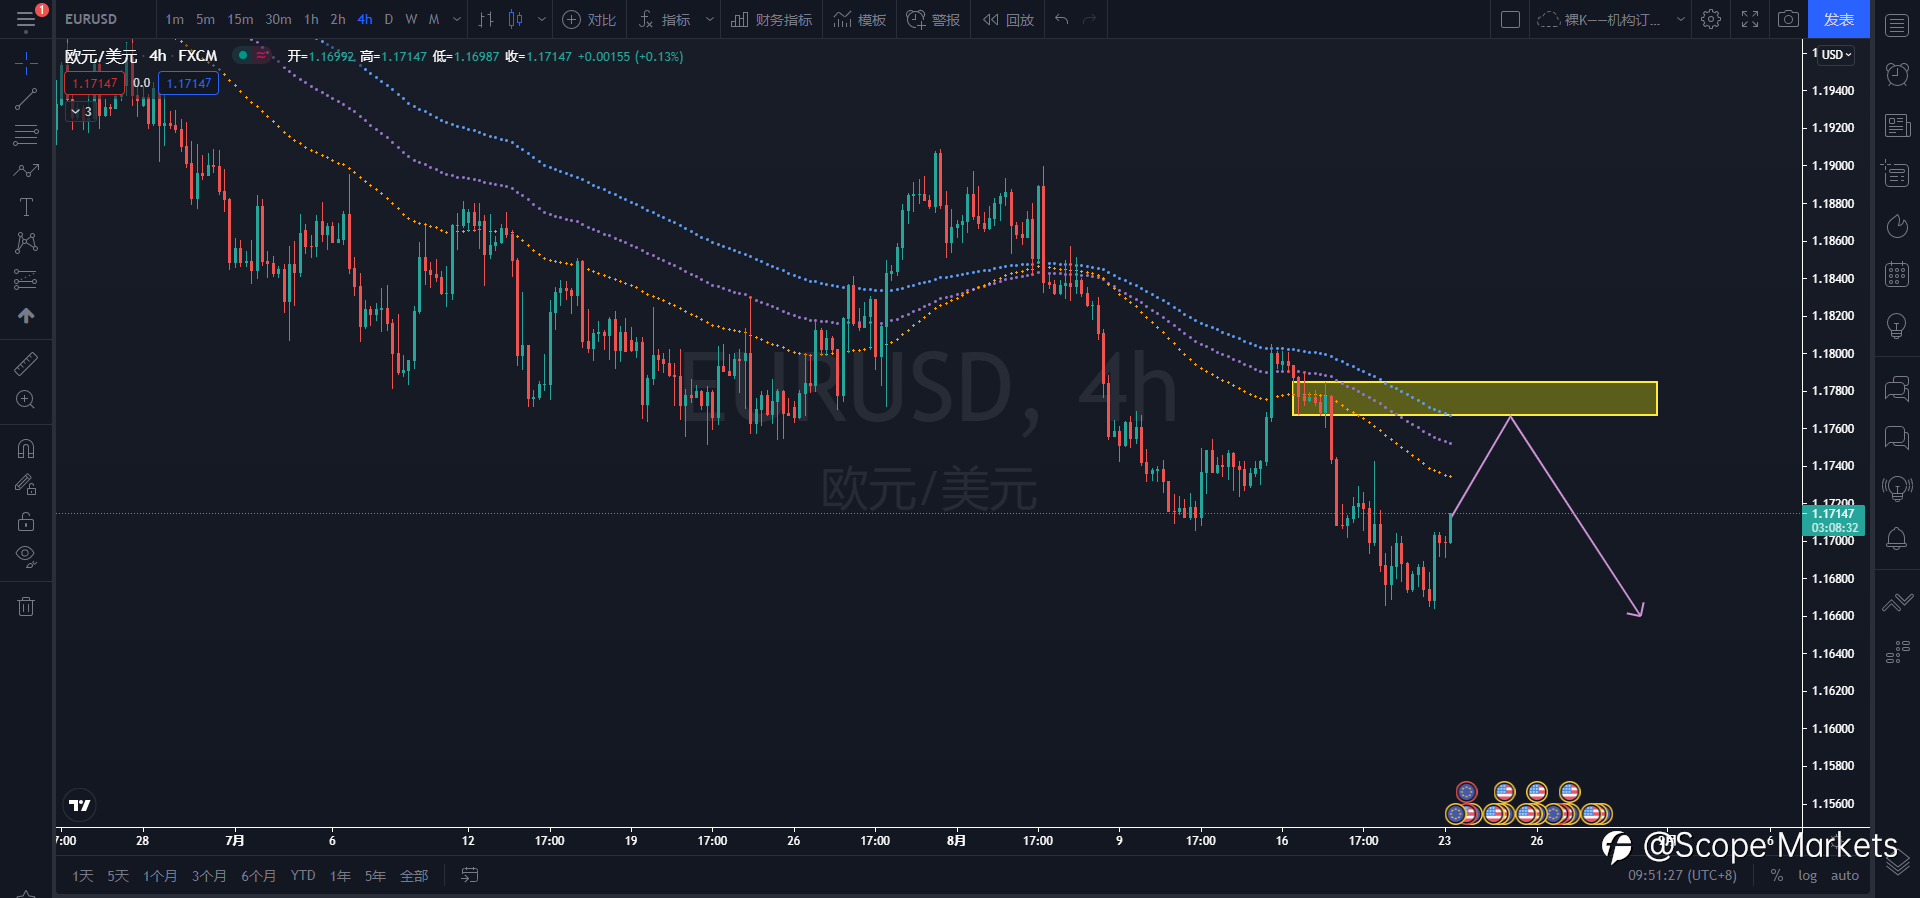
Task: Open watchlist panel in right sidebar
Action: coord(1897,26)
